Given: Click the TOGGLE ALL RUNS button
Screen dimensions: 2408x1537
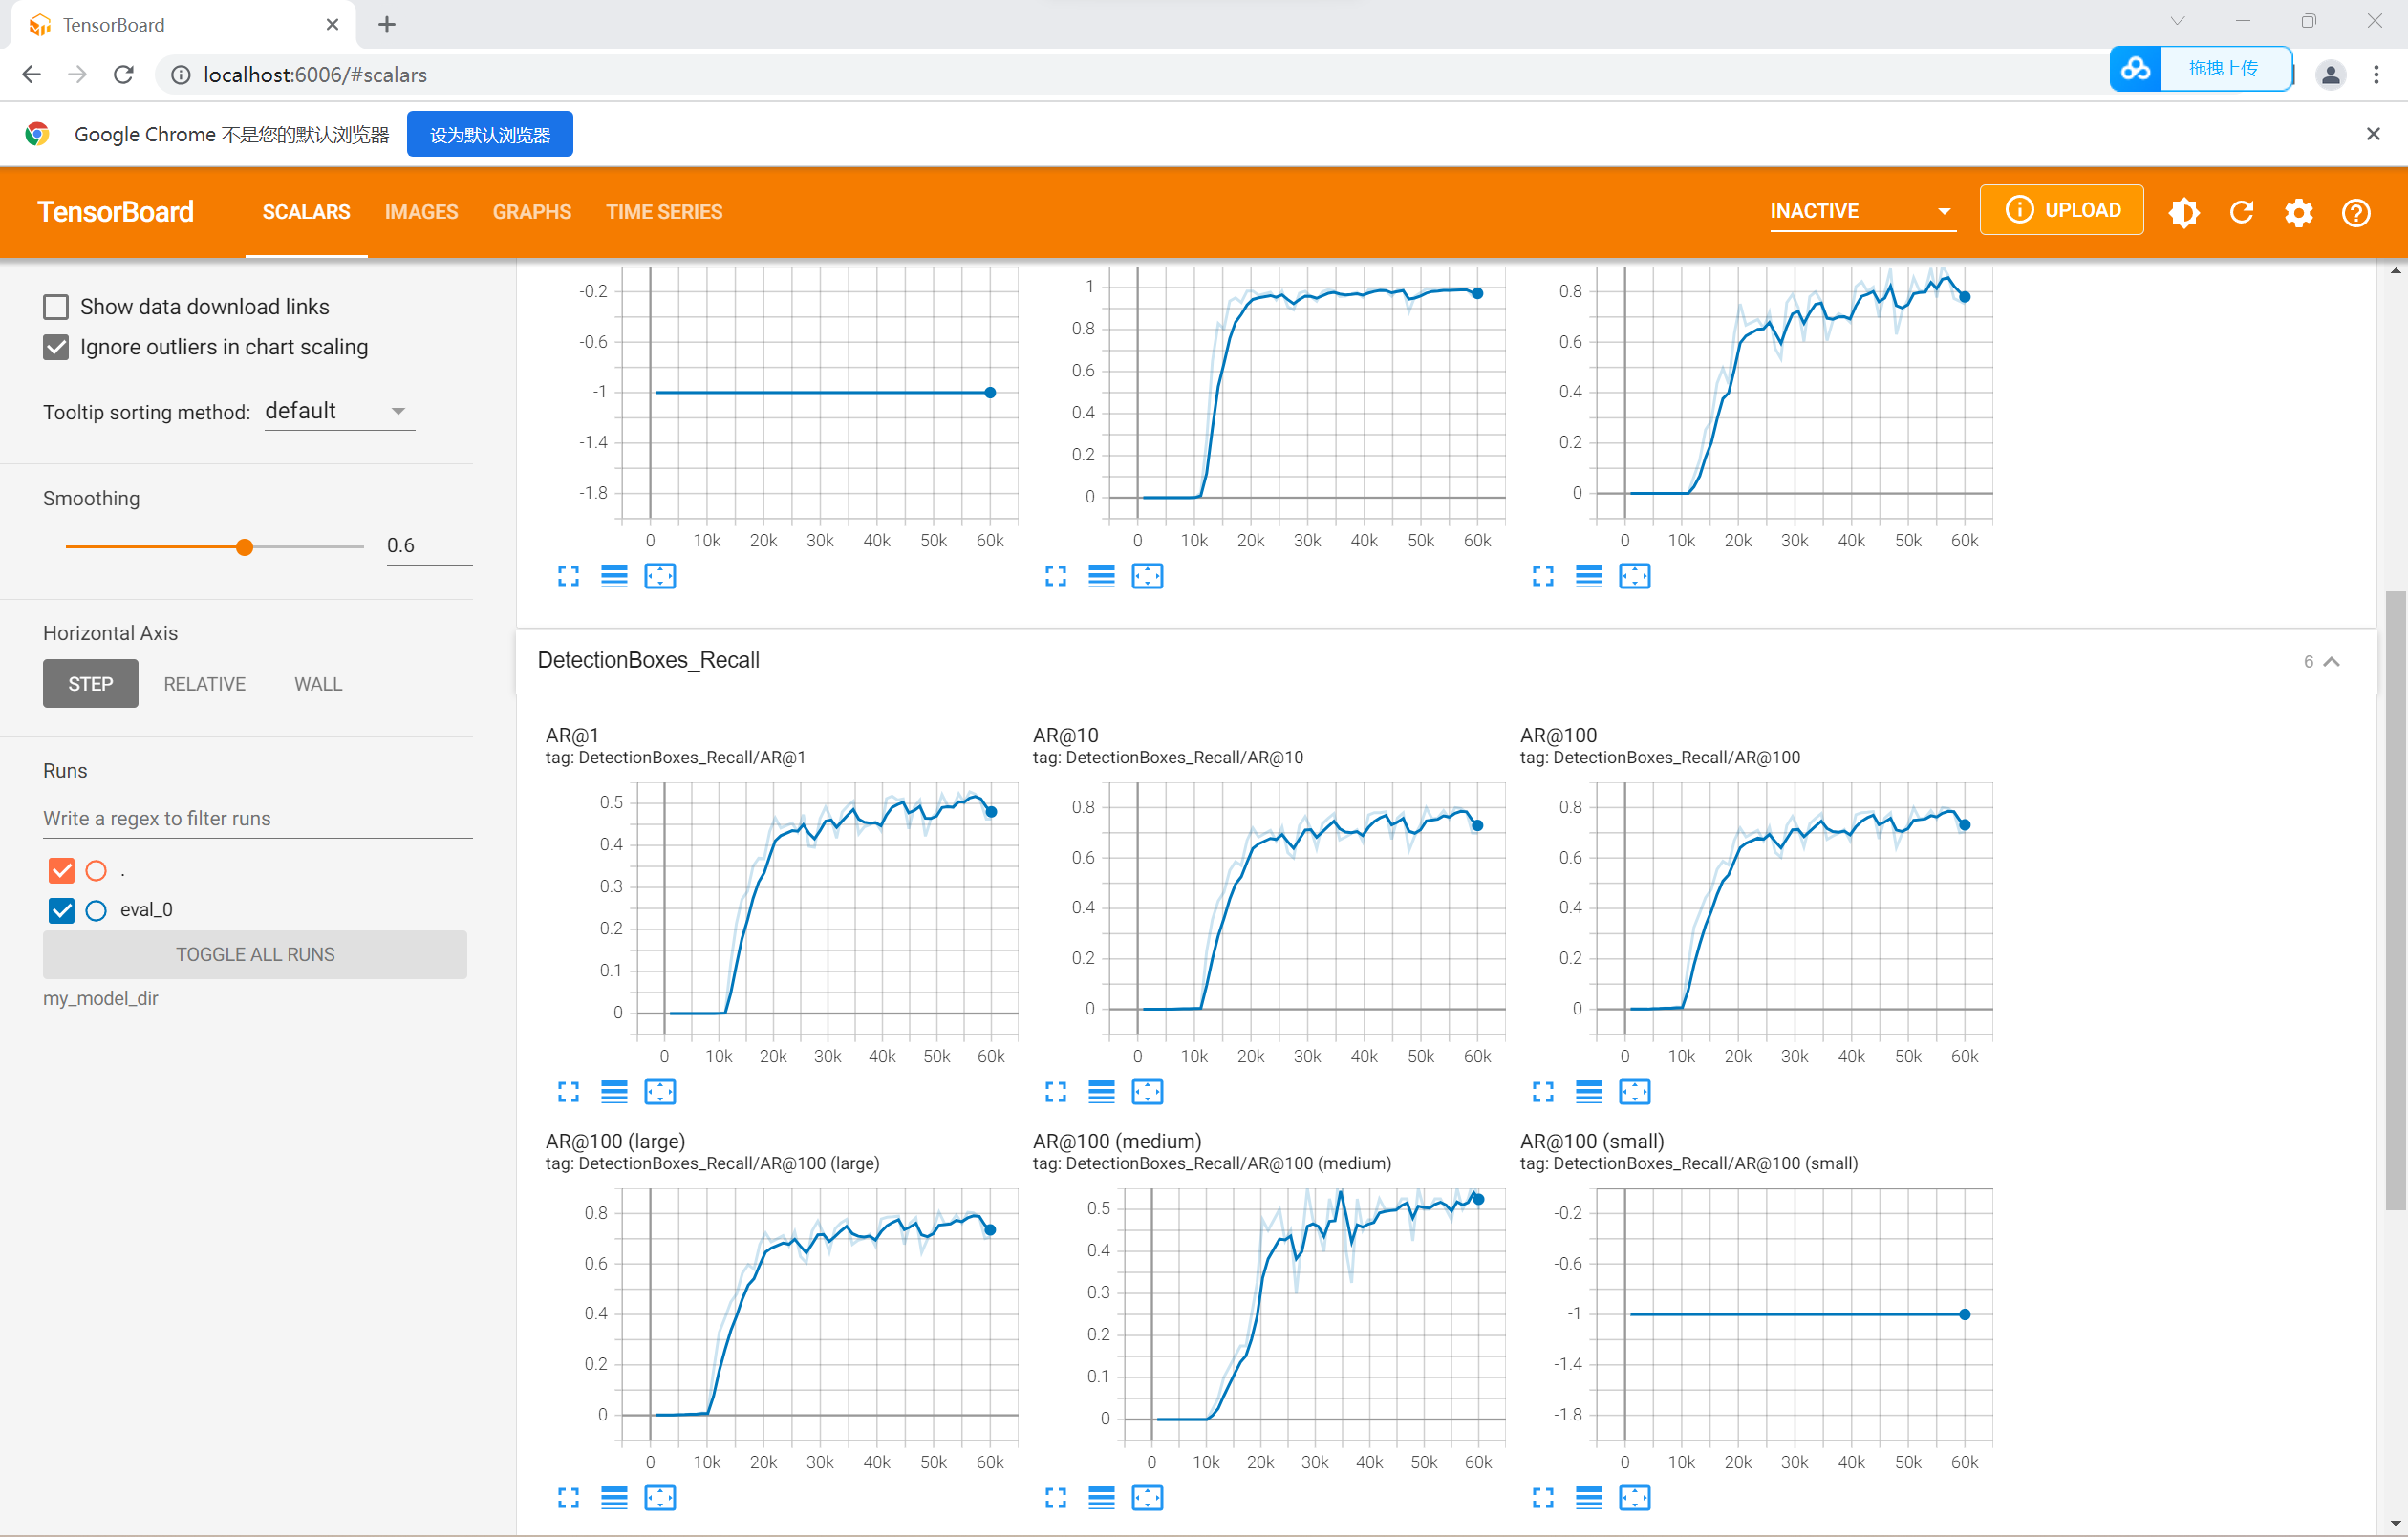Looking at the screenshot, I should (255, 954).
